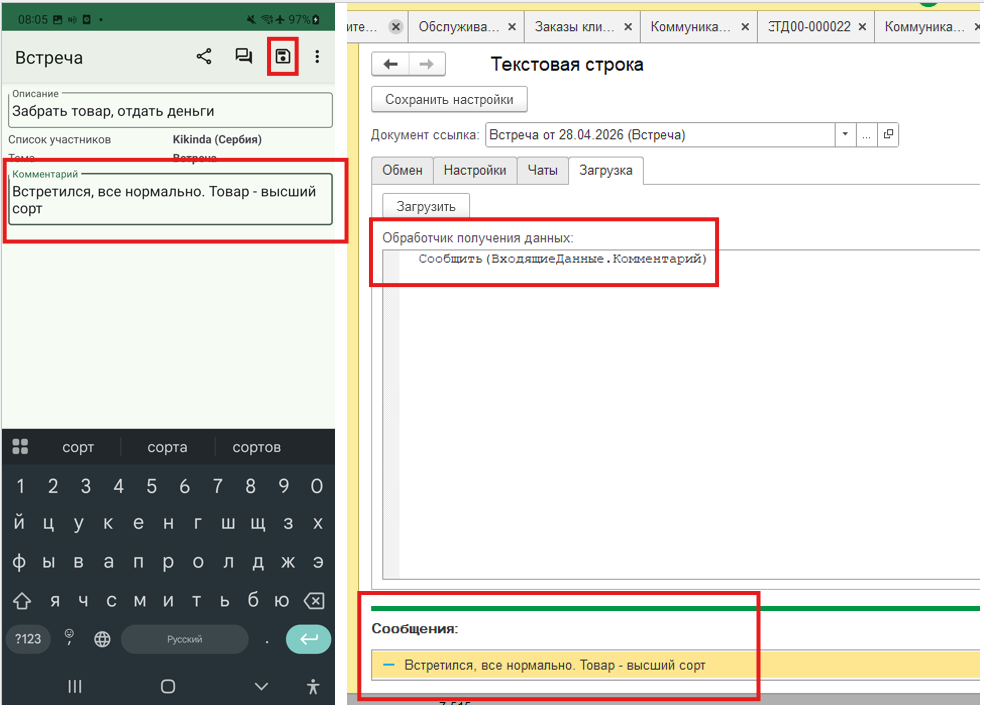Image resolution: width=984 pixels, height=705 pixels.
Task: Tap the Комментарий text field
Action: pos(170,200)
